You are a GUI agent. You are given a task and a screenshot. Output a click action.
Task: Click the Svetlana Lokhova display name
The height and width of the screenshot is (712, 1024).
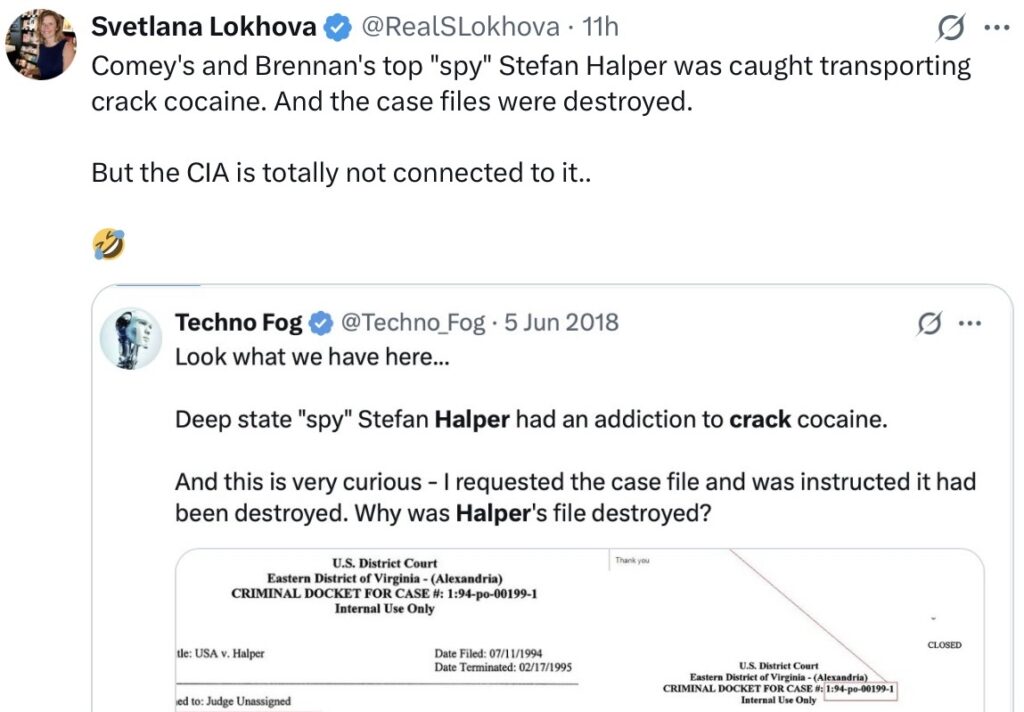click(x=203, y=27)
